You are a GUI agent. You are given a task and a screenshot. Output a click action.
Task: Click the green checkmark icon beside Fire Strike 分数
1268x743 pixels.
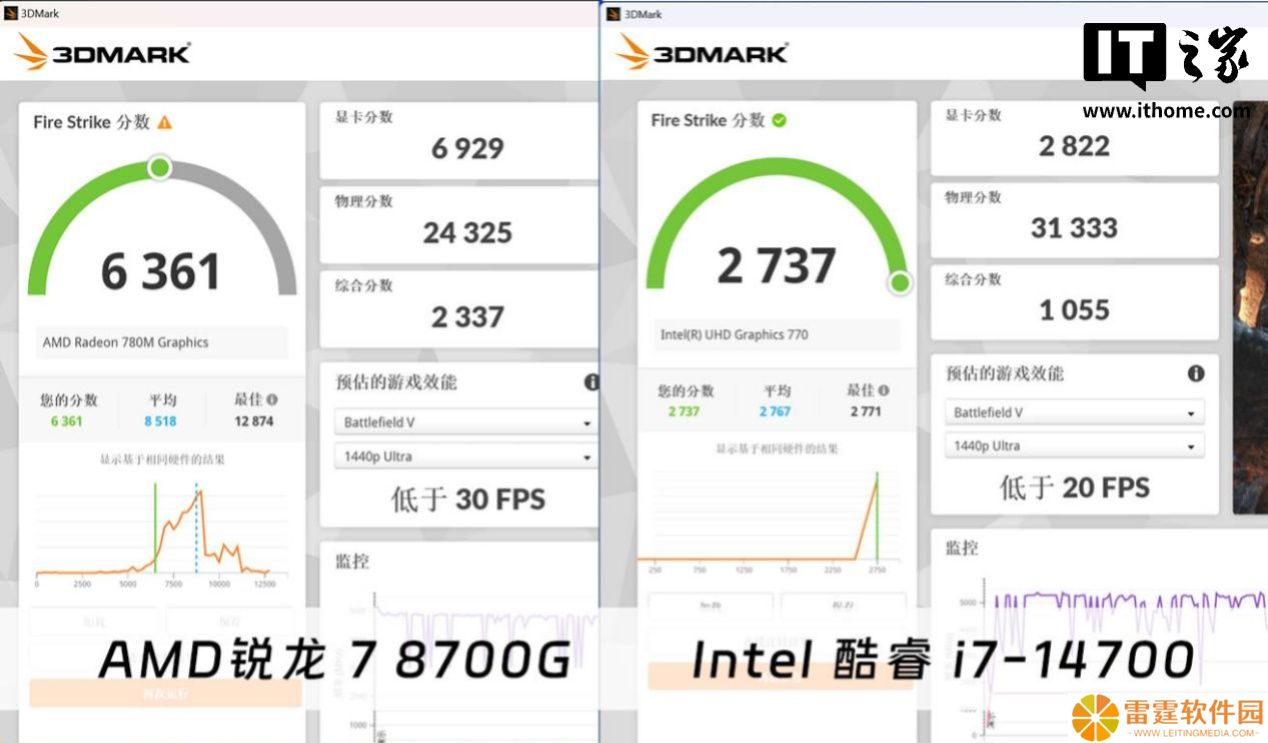click(x=779, y=120)
